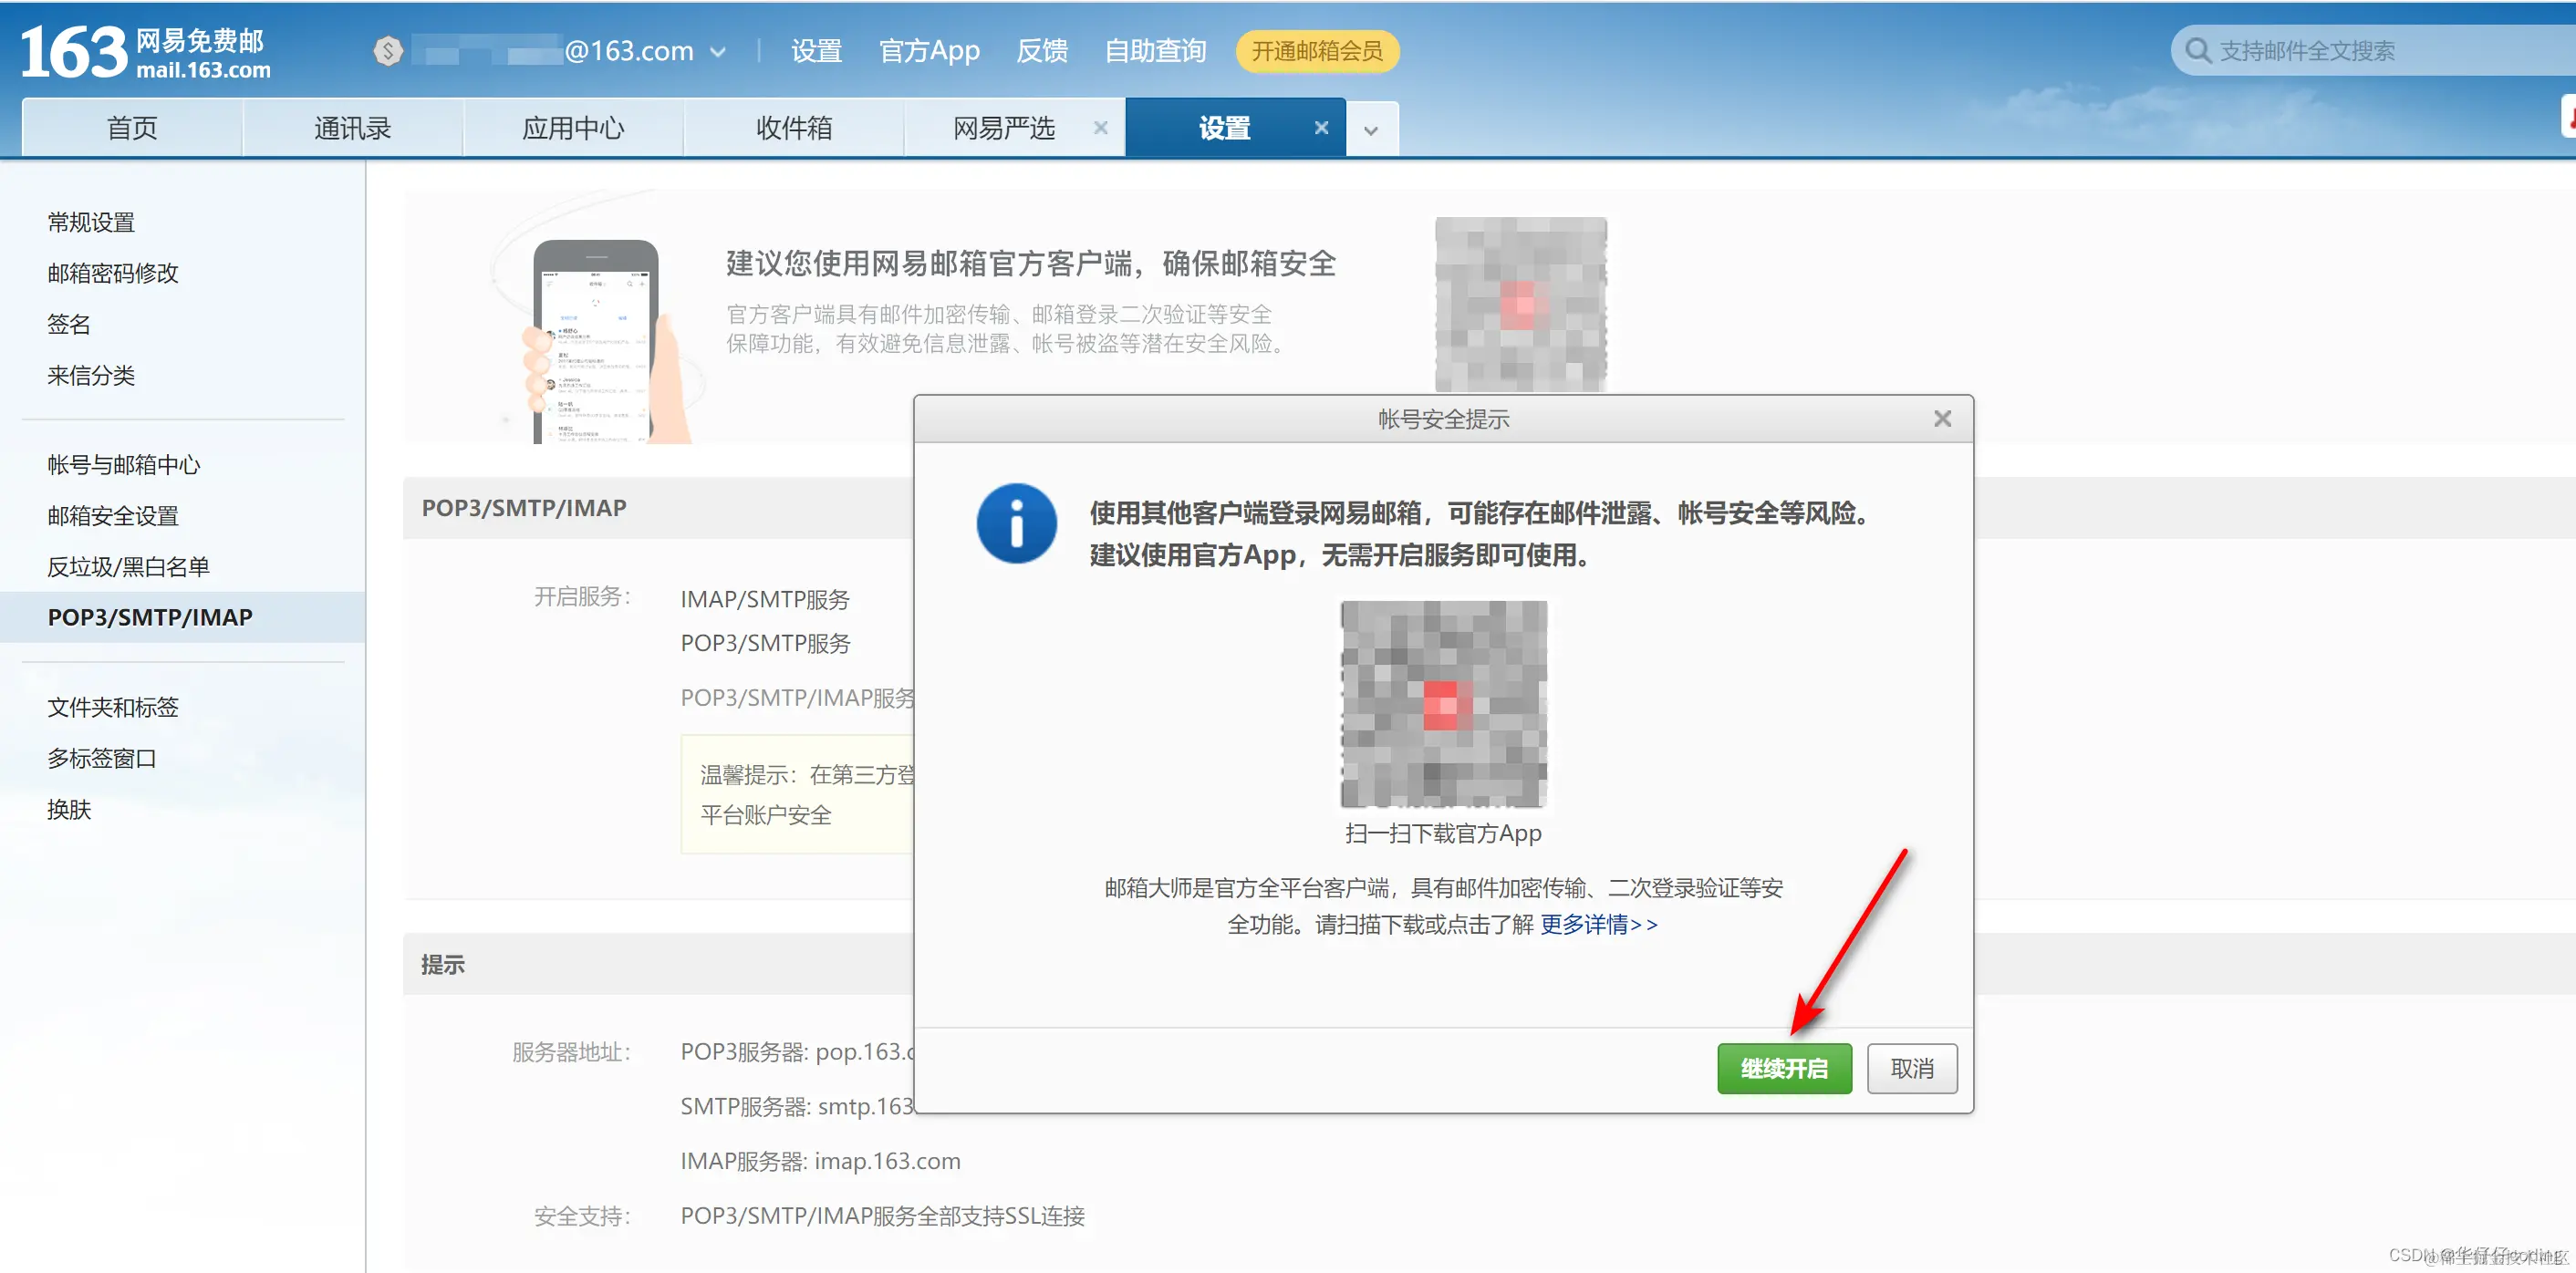Click the blue info icon in the dialog
The height and width of the screenshot is (1273, 2576).
[1016, 523]
